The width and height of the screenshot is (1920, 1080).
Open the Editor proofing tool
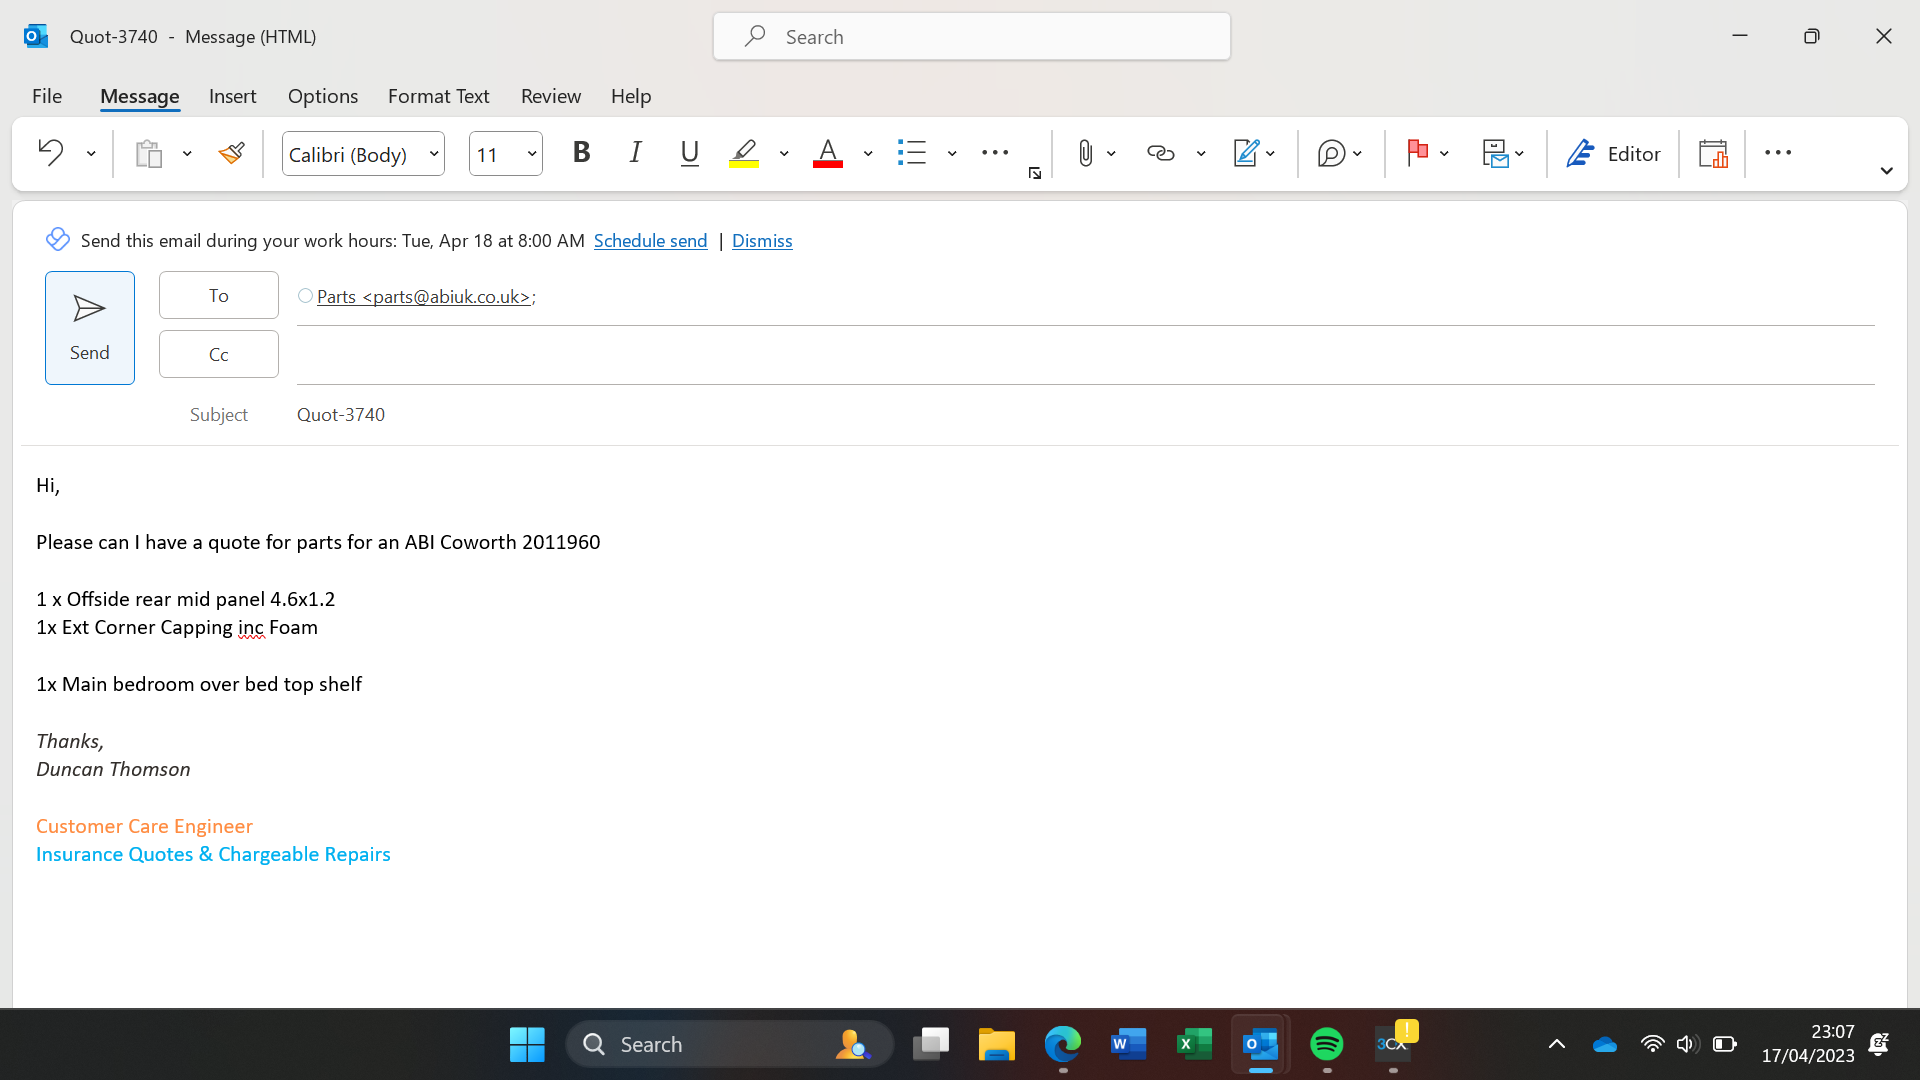point(1612,153)
